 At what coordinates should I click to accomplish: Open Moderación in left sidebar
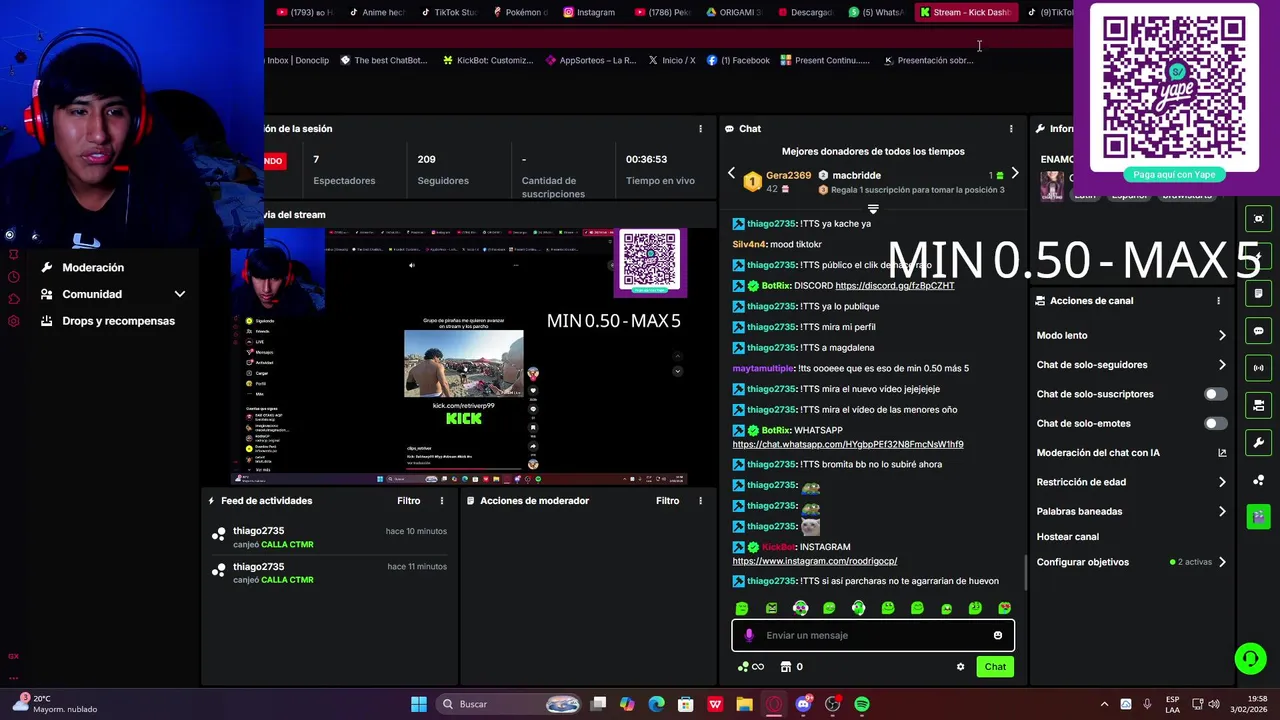(93, 268)
